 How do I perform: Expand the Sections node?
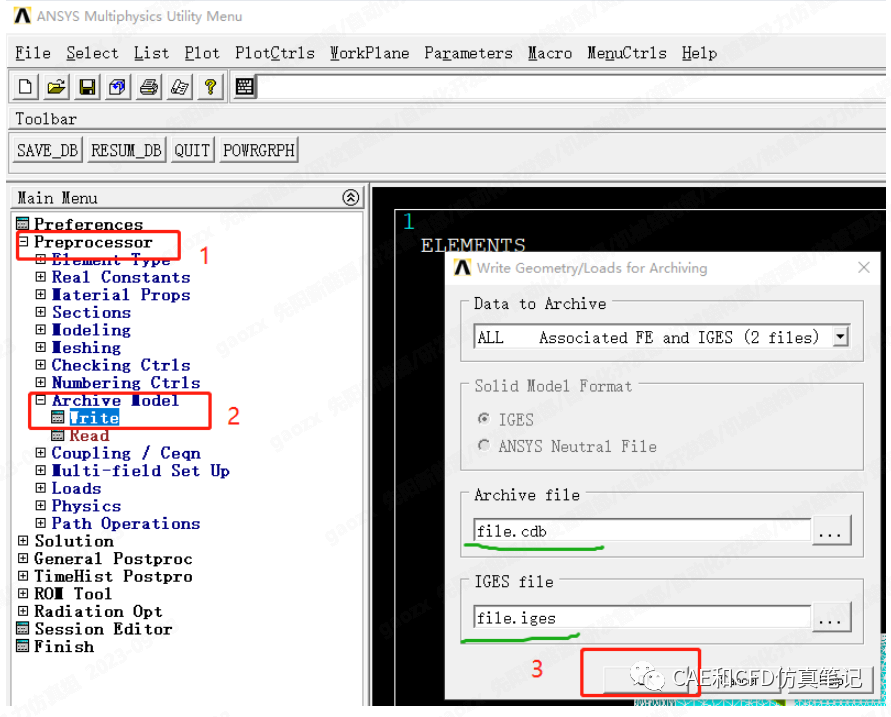(x=40, y=312)
